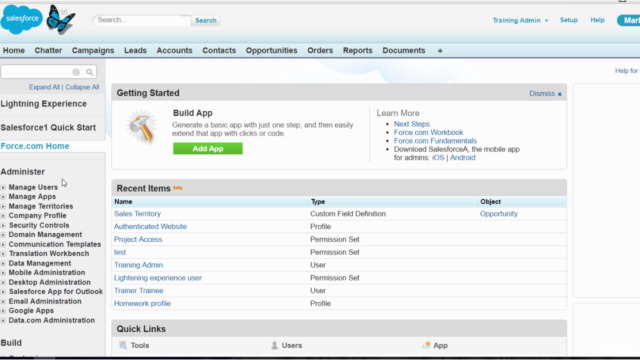
Task: Open the Training Admin user dropdown
Action: click(x=520, y=20)
